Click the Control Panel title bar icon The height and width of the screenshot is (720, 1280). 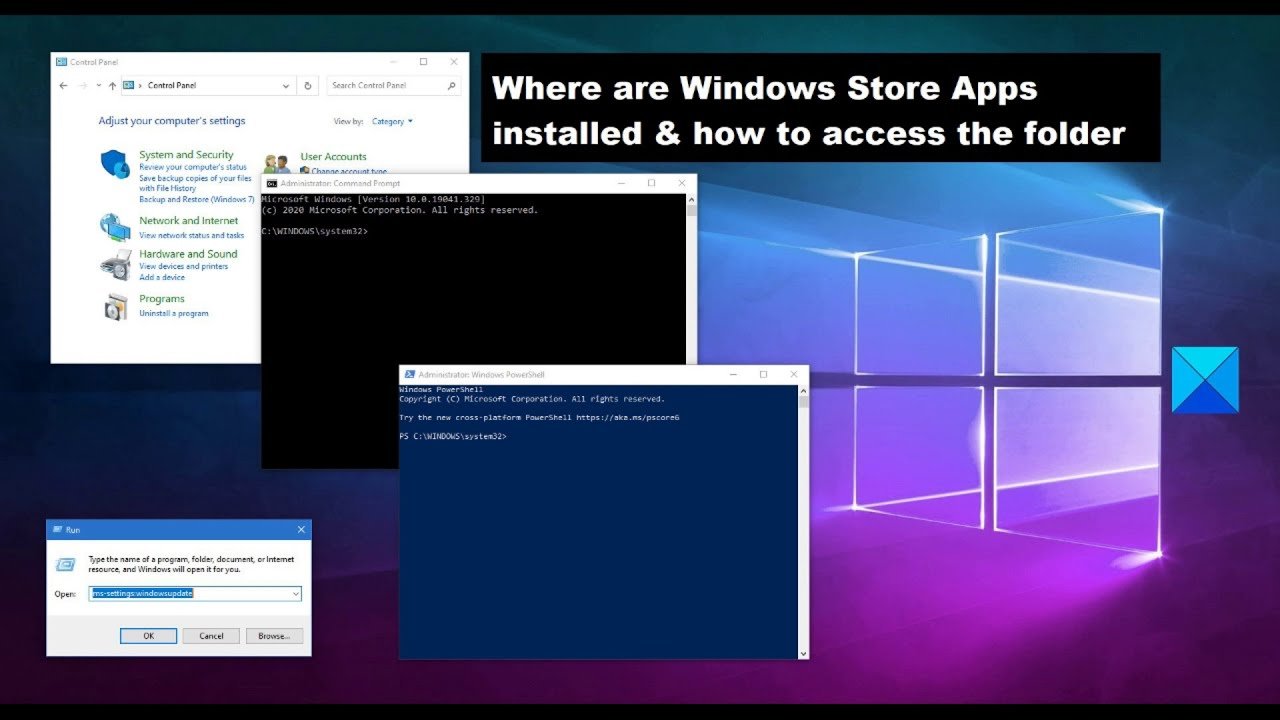[61, 62]
